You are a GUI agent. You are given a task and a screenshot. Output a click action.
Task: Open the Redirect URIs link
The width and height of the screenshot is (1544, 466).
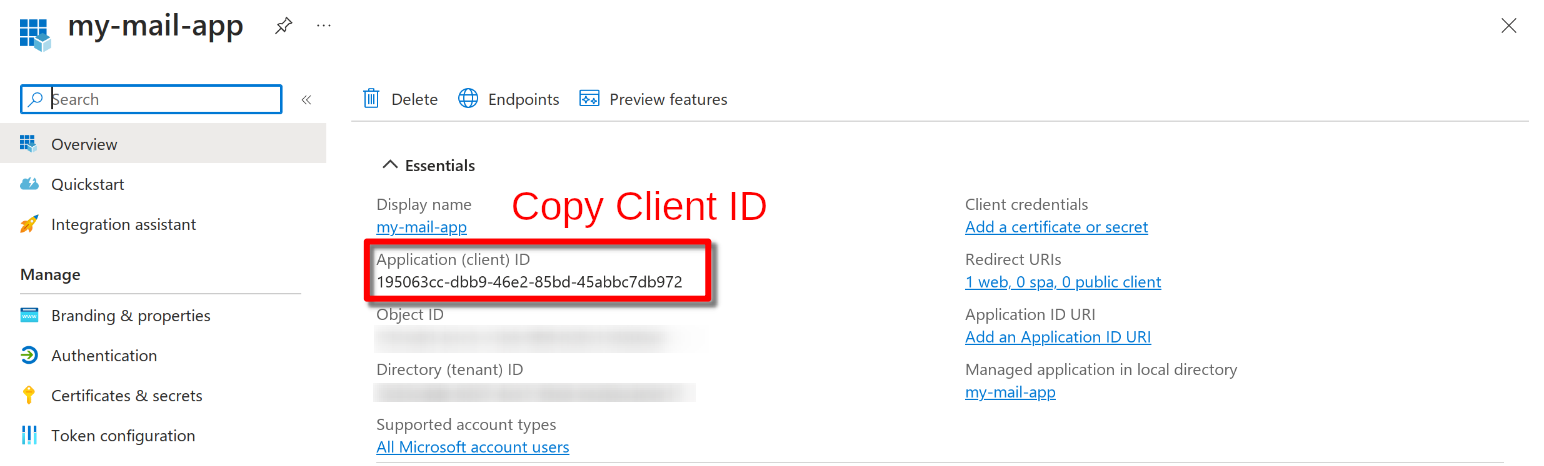coord(1063,282)
